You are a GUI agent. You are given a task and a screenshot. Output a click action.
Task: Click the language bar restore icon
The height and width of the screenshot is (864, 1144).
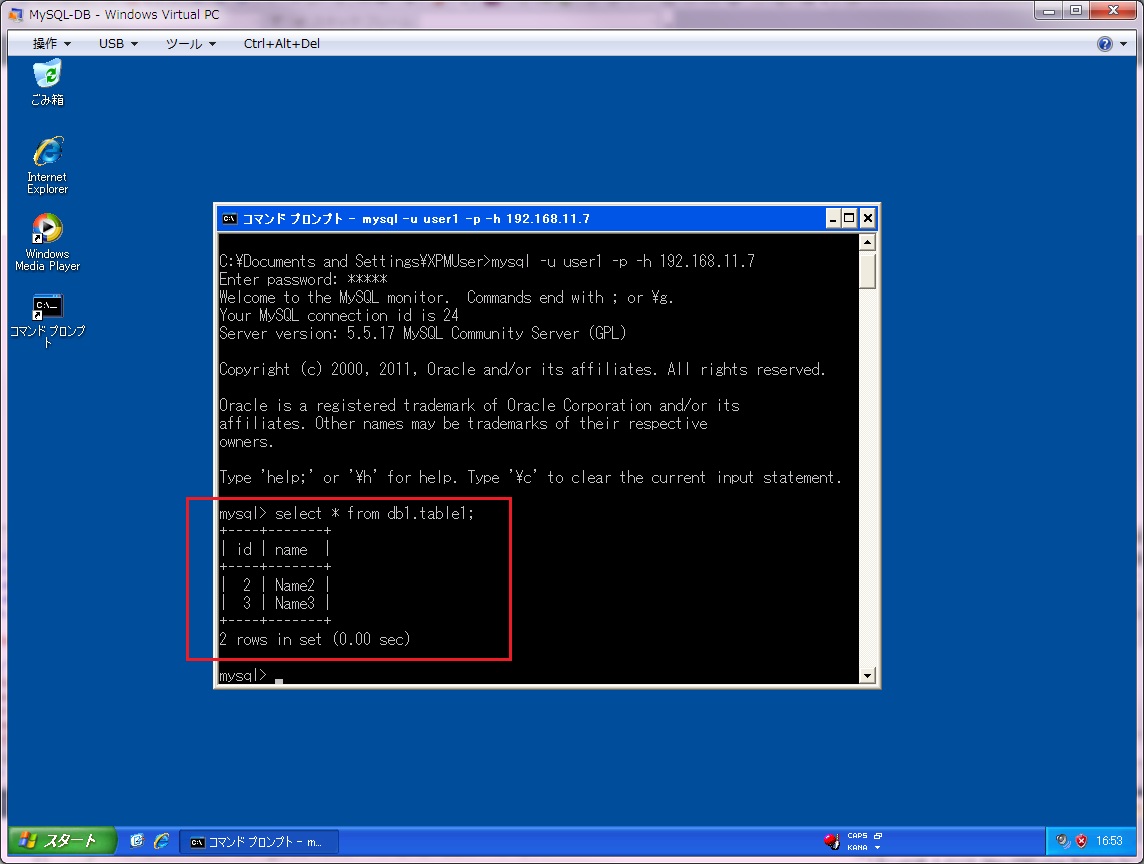878,836
